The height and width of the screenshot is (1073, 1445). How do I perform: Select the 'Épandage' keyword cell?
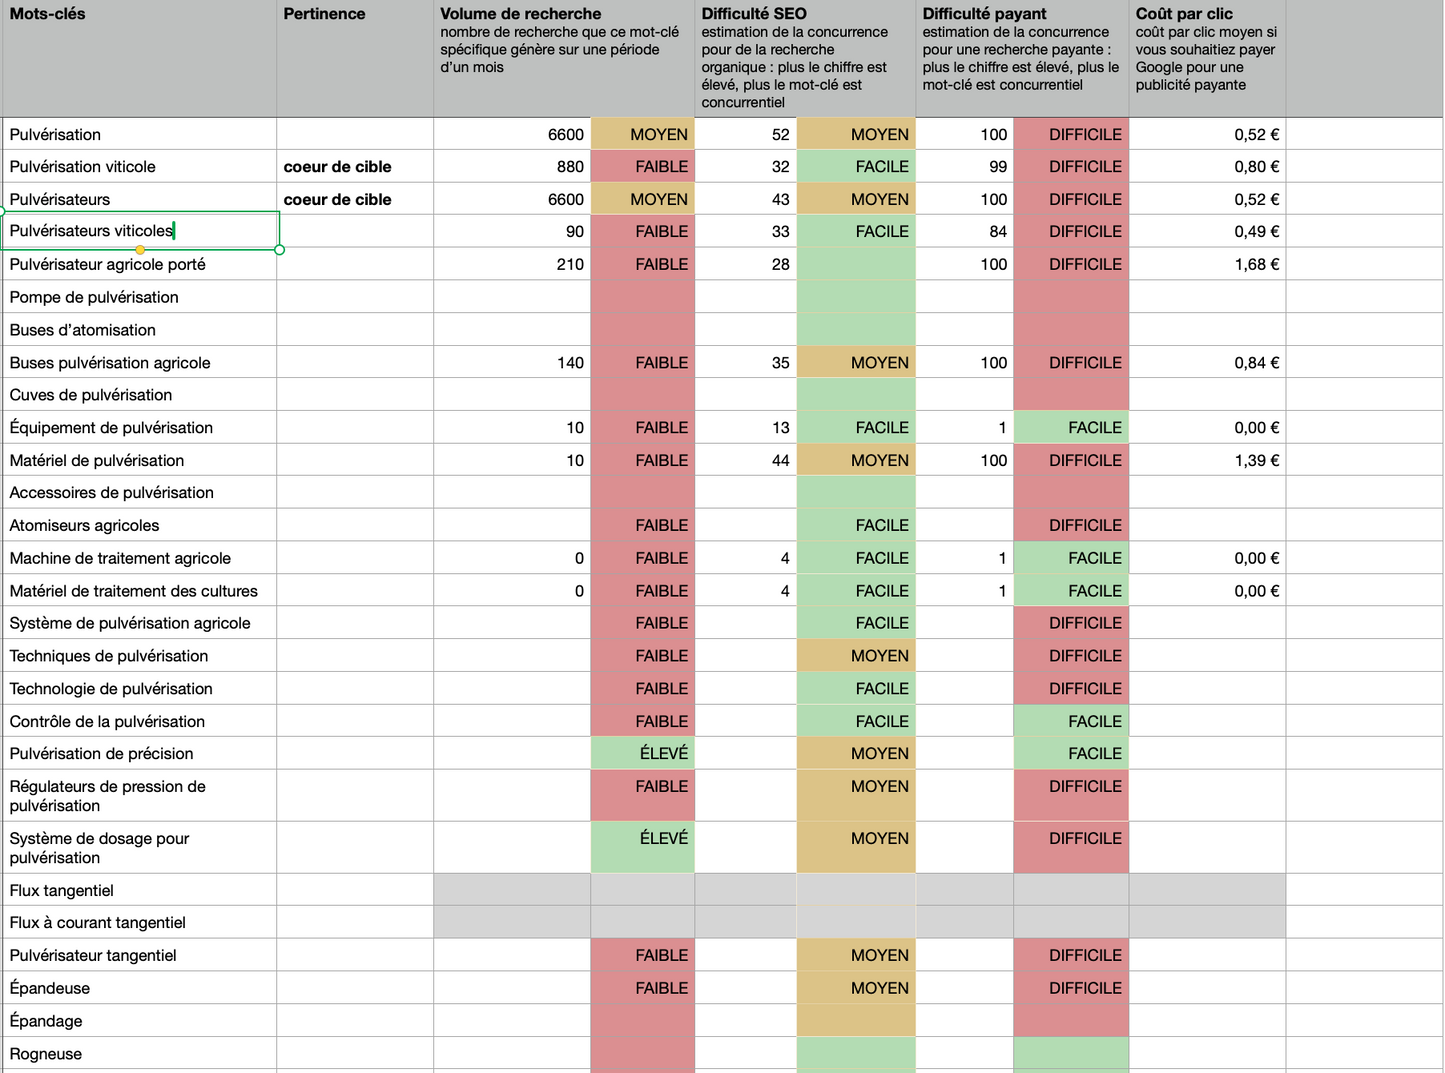pos(139,1021)
